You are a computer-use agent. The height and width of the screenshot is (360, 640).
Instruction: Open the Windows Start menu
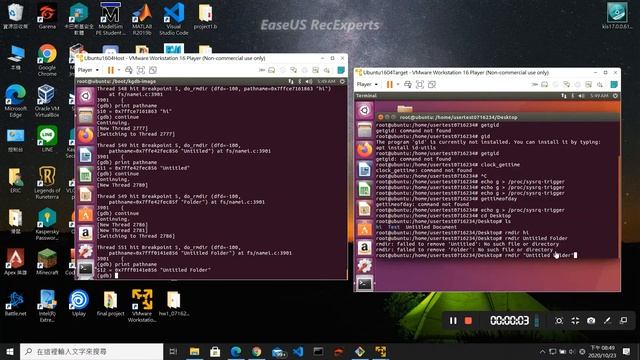[10, 351]
